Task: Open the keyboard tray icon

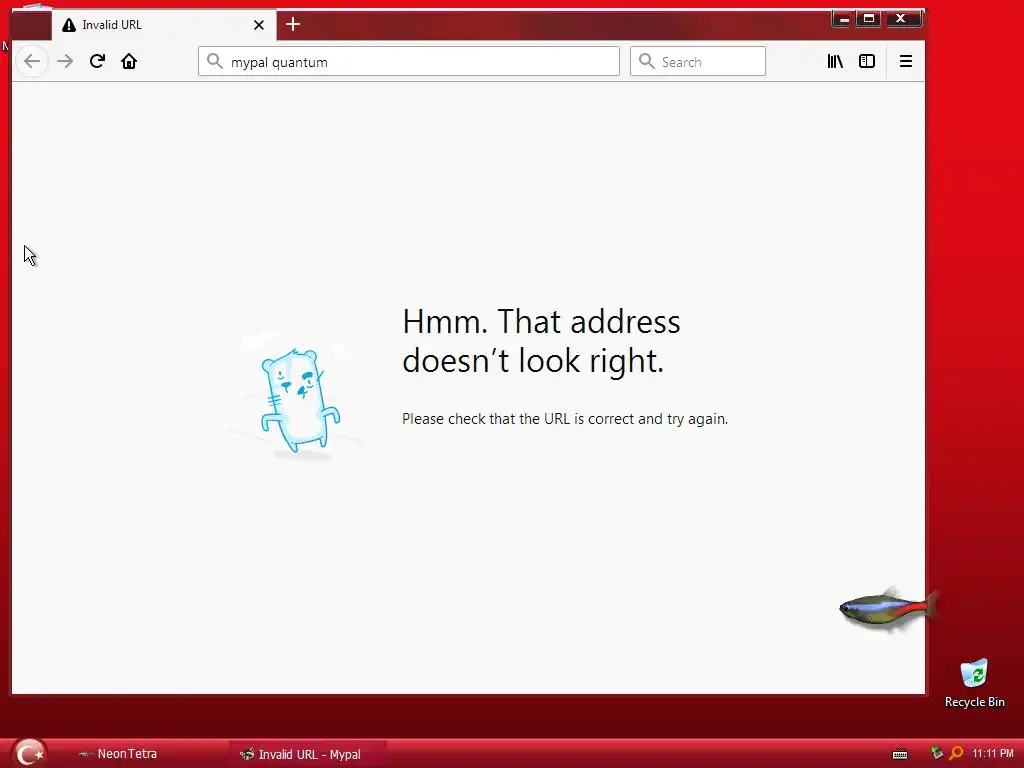Action: pyautogui.click(x=900, y=754)
